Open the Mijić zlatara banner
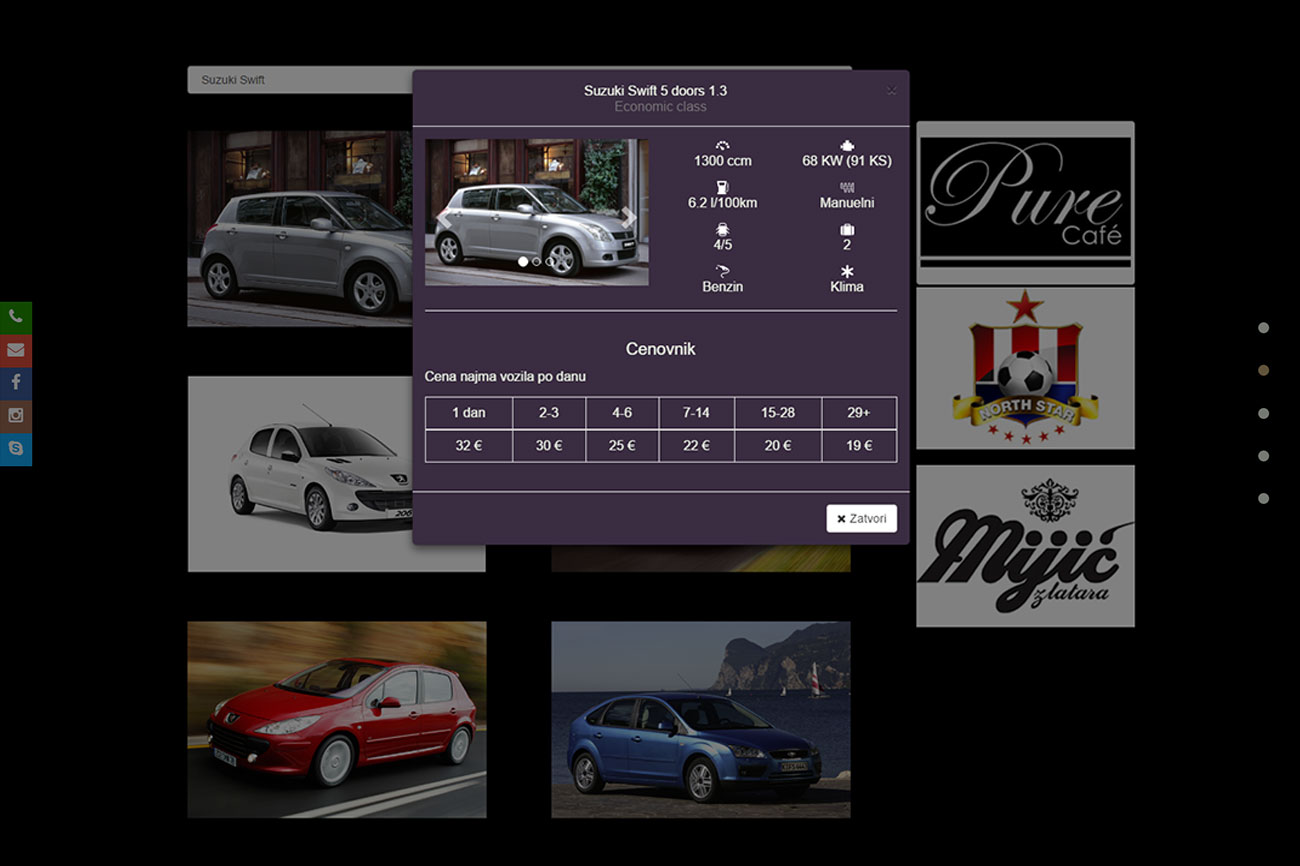This screenshot has height=866, width=1300. click(1025, 546)
